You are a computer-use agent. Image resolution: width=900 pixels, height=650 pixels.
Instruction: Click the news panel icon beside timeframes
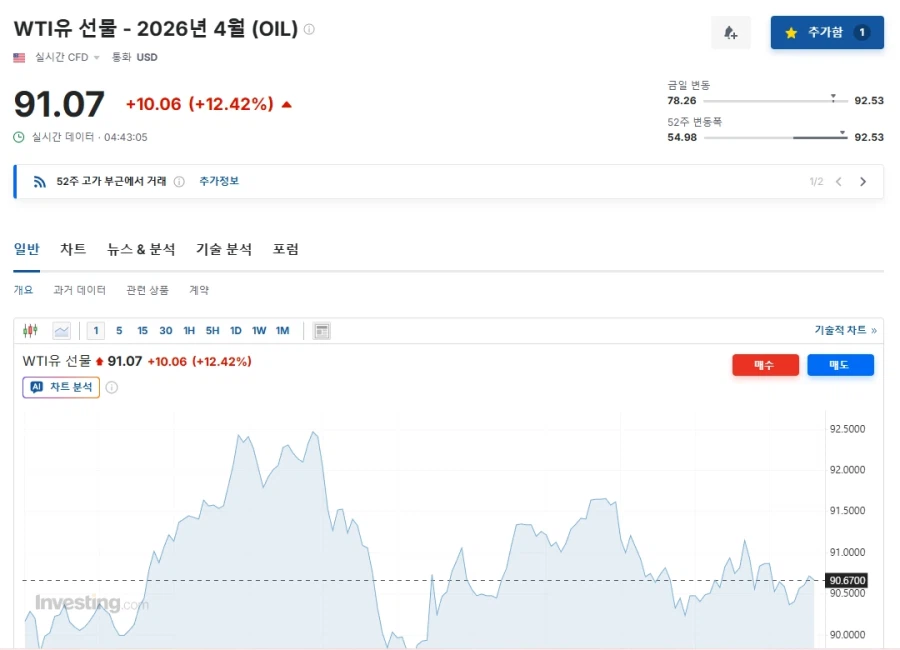coord(321,330)
